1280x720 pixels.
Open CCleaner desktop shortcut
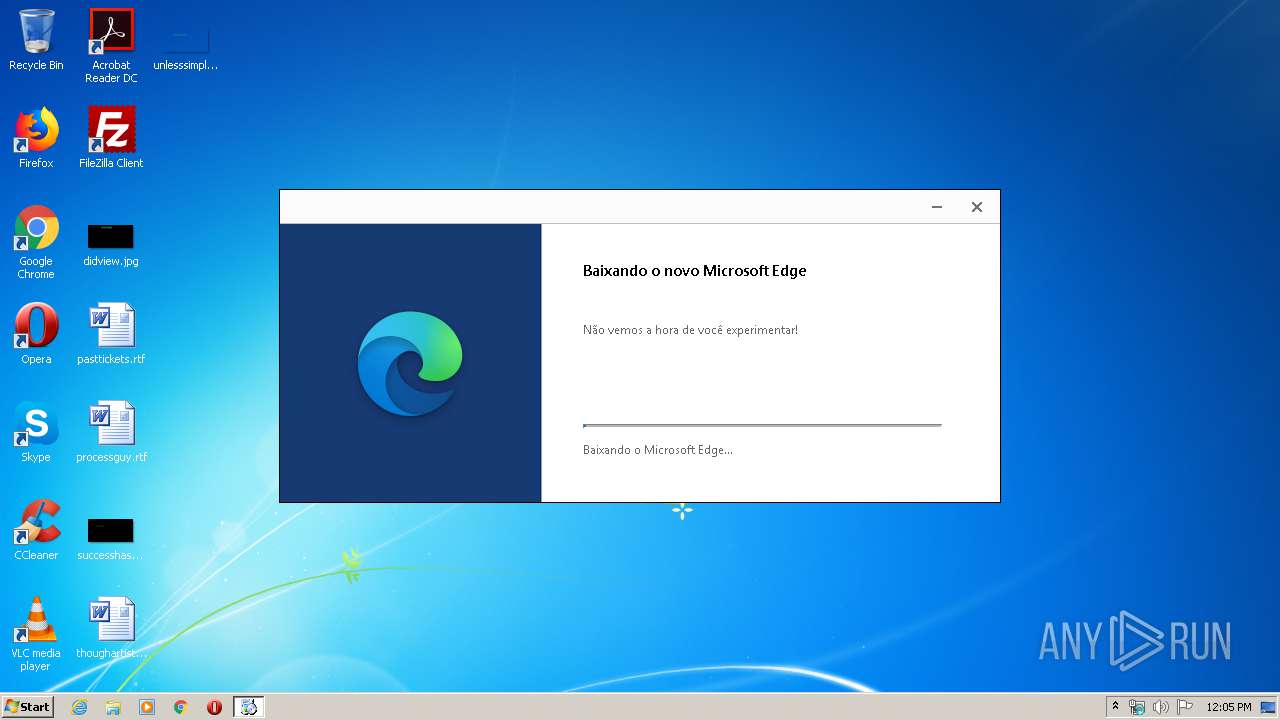[x=36, y=530]
